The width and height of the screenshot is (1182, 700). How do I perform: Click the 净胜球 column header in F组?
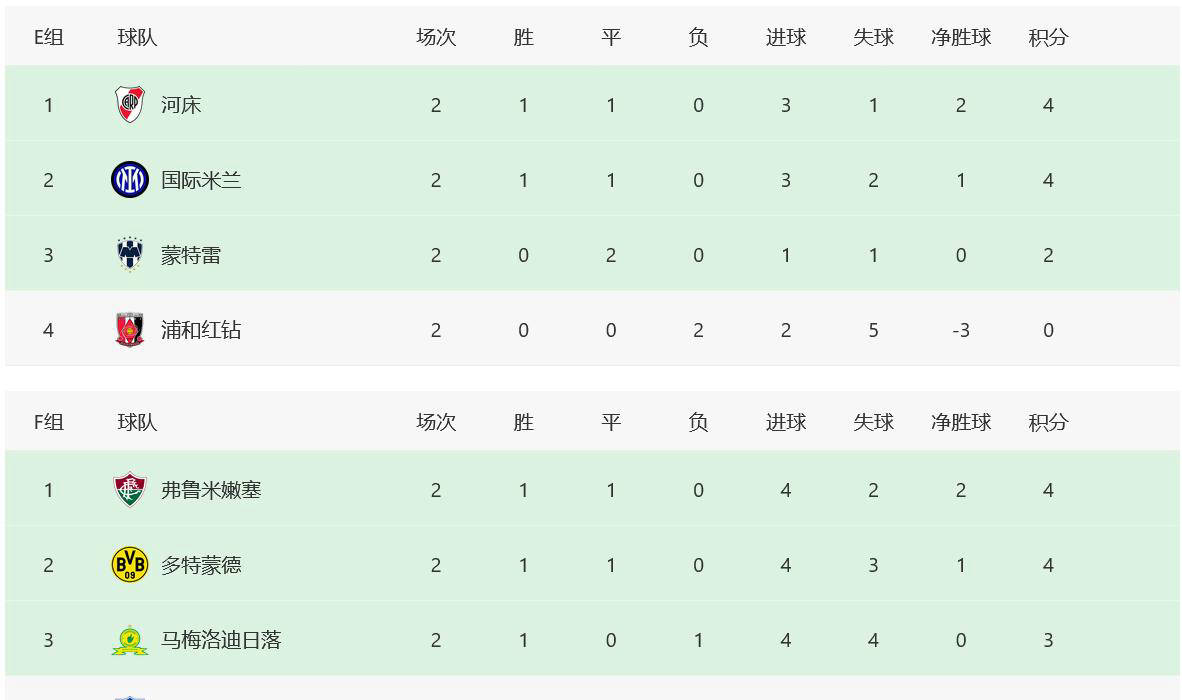click(x=961, y=422)
